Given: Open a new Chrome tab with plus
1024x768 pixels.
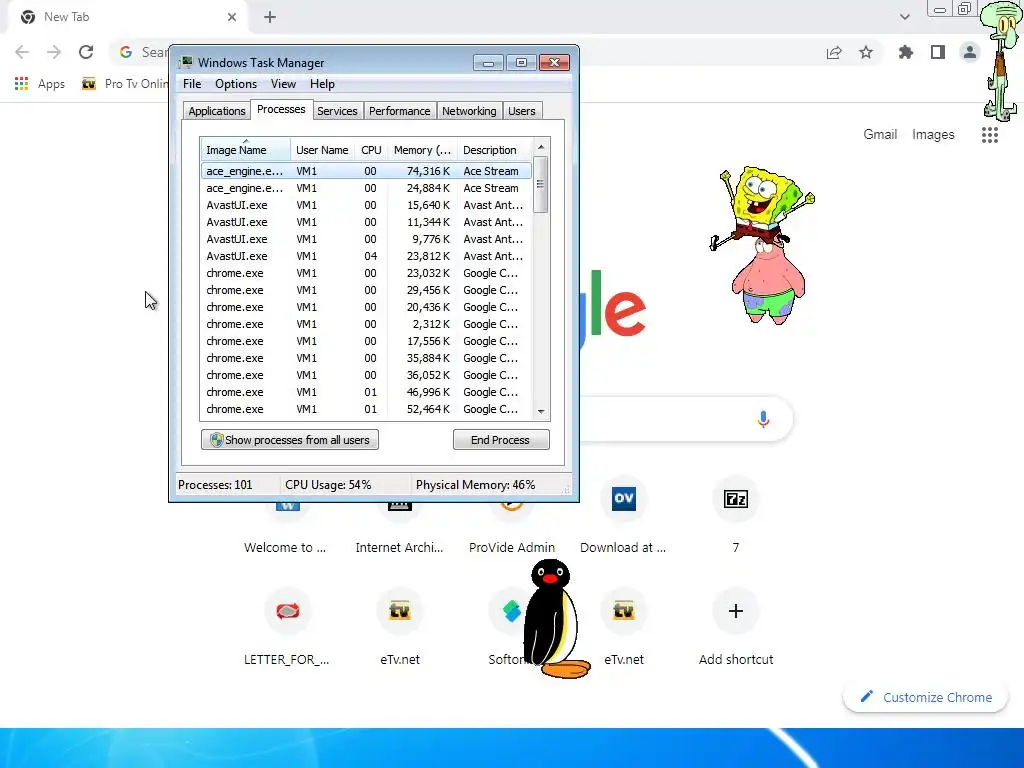Looking at the screenshot, I should point(270,17).
